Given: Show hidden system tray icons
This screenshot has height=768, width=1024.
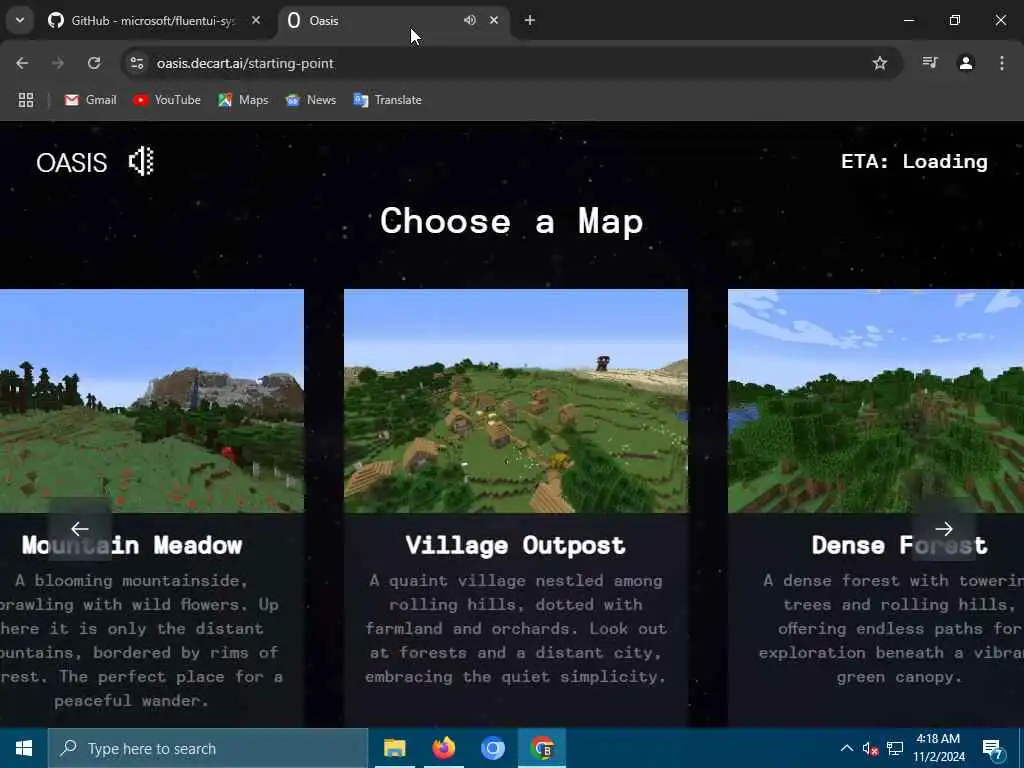Looking at the screenshot, I should coord(846,748).
